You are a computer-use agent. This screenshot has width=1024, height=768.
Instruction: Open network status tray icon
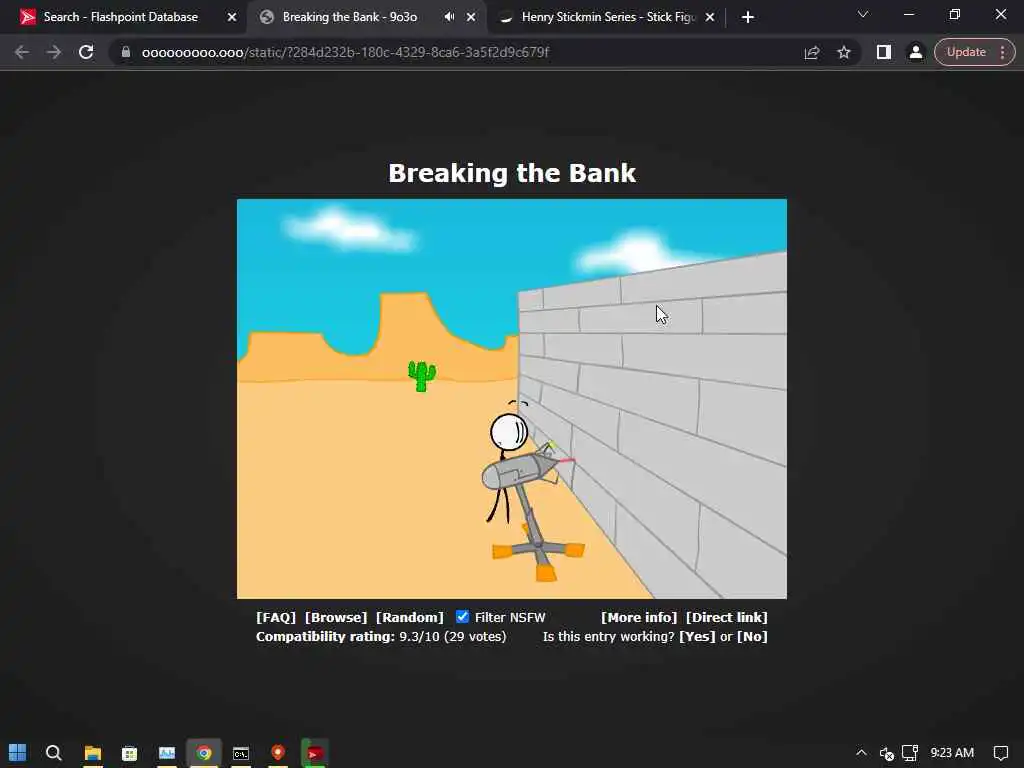click(910, 753)
